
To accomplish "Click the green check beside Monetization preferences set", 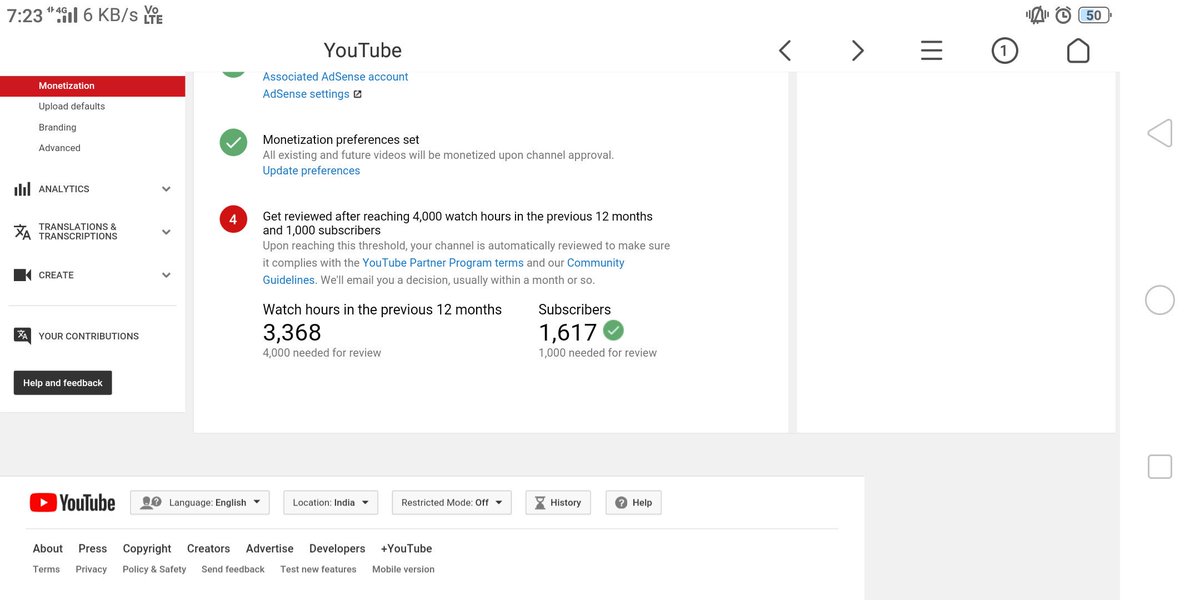I will coord(233,142).
